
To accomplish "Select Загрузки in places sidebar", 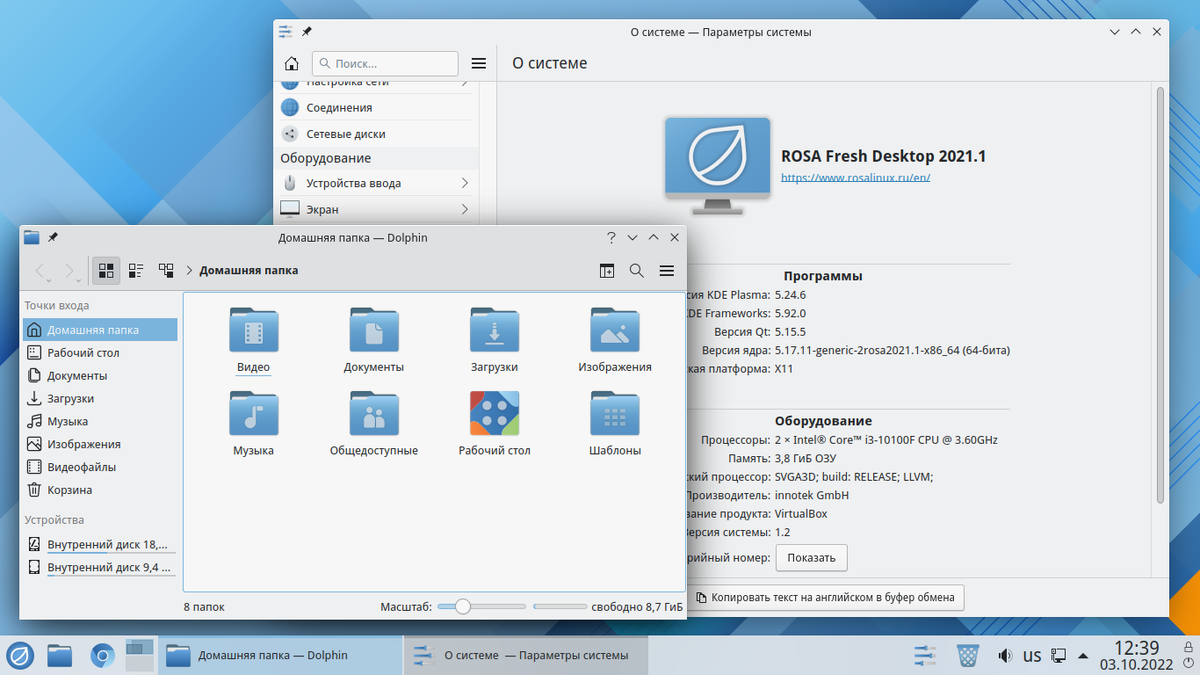I will tap(100, 398).
